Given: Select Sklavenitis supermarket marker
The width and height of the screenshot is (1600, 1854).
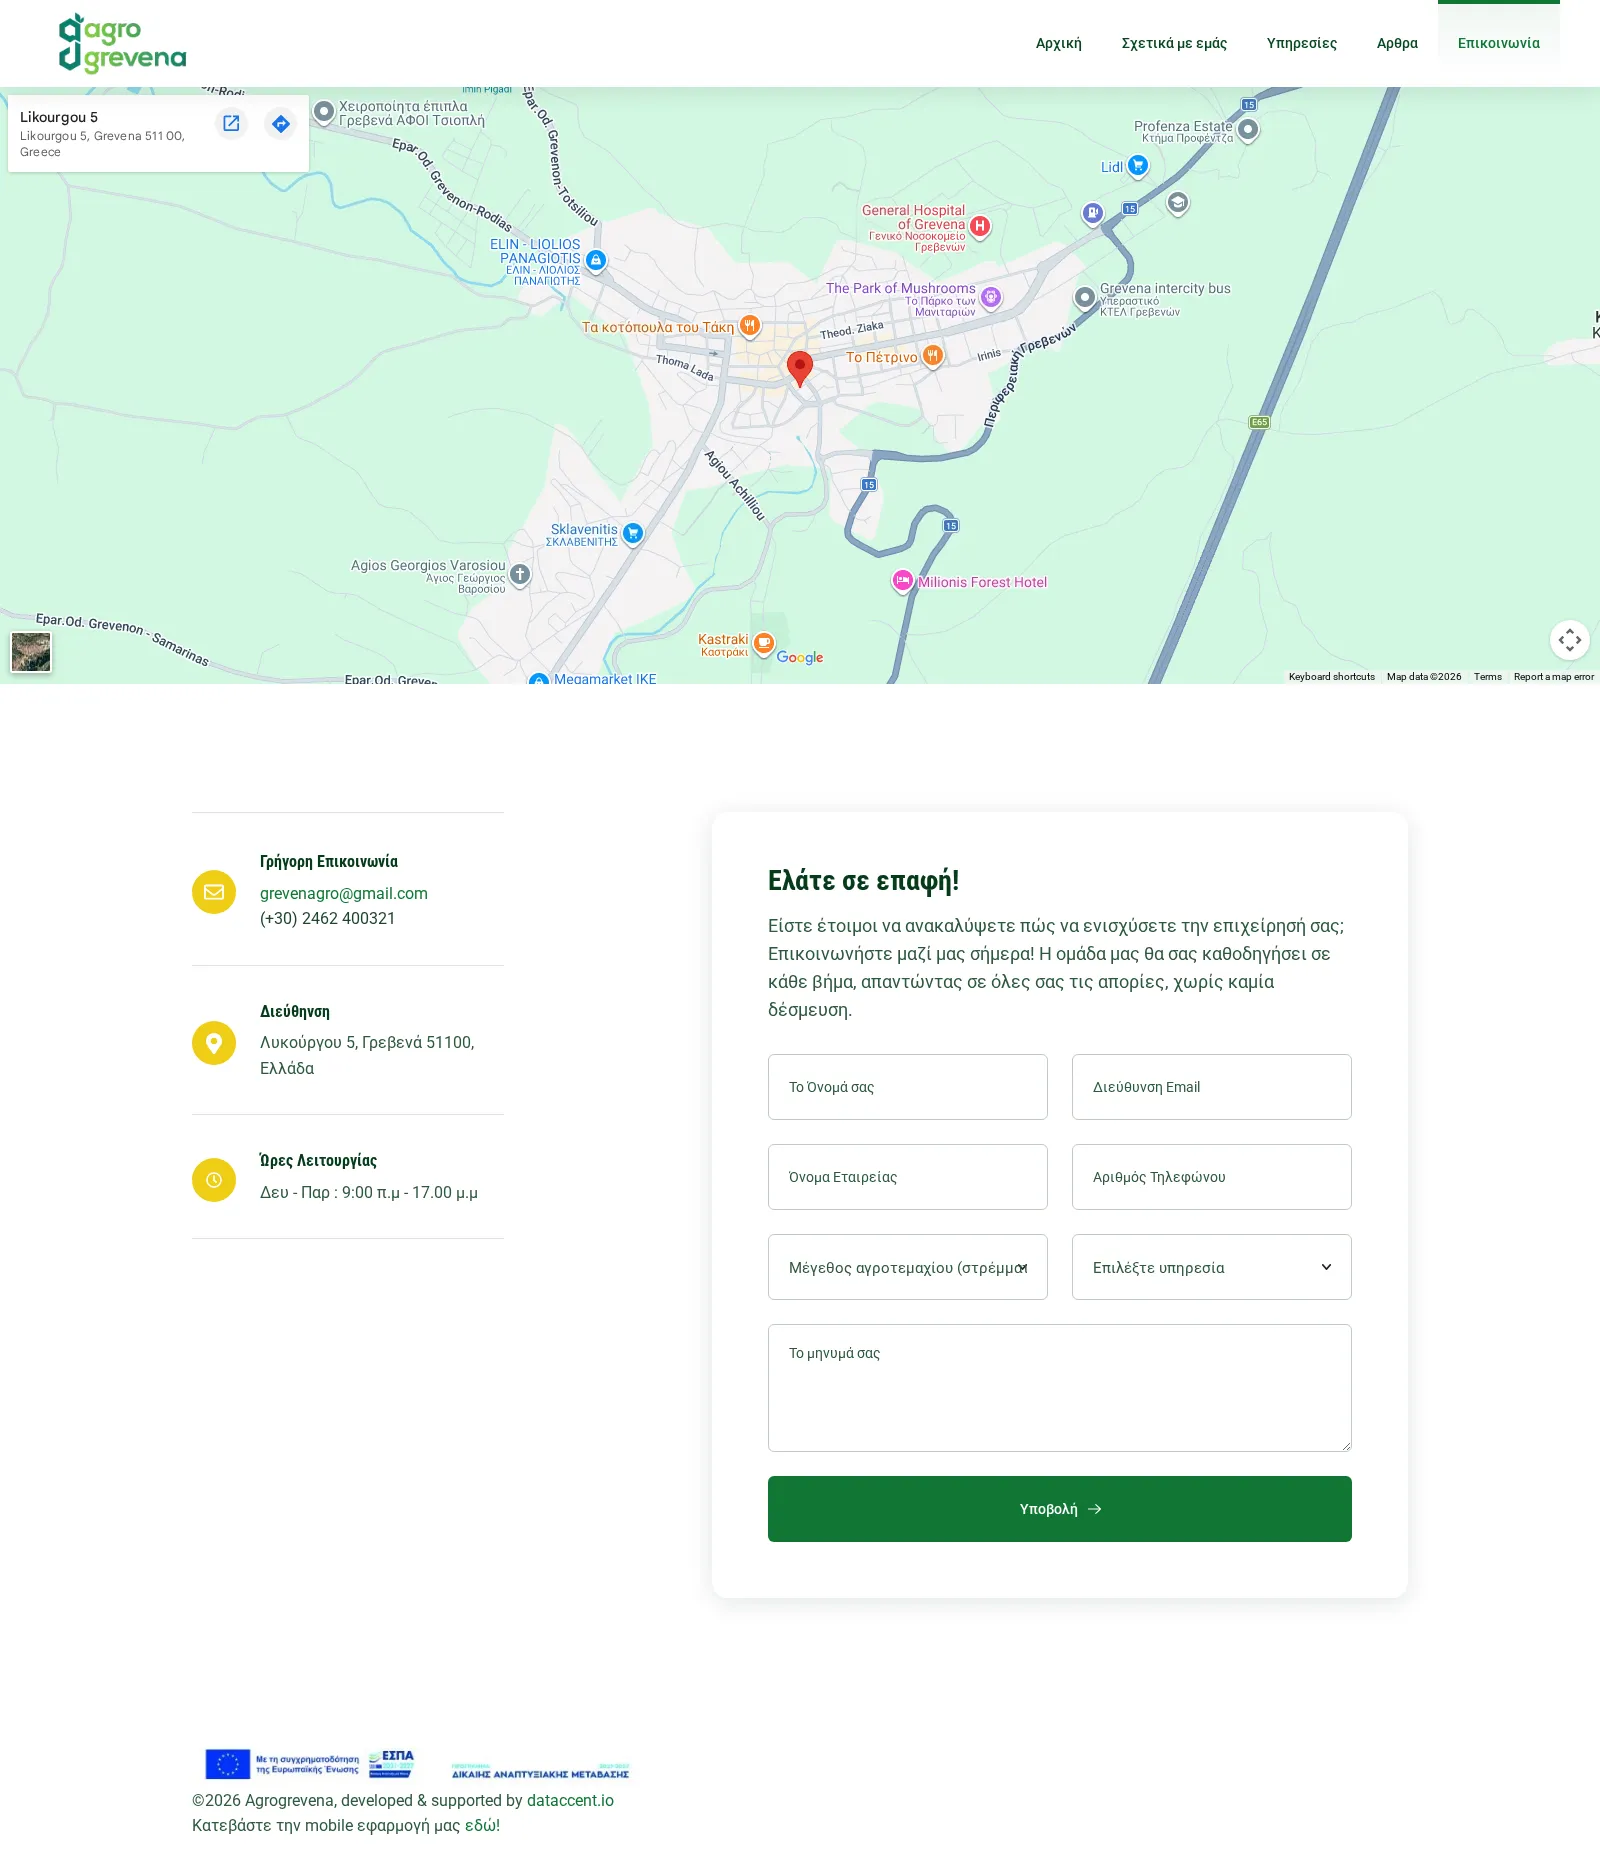Looking at the screenshot, I should point(632,533).
